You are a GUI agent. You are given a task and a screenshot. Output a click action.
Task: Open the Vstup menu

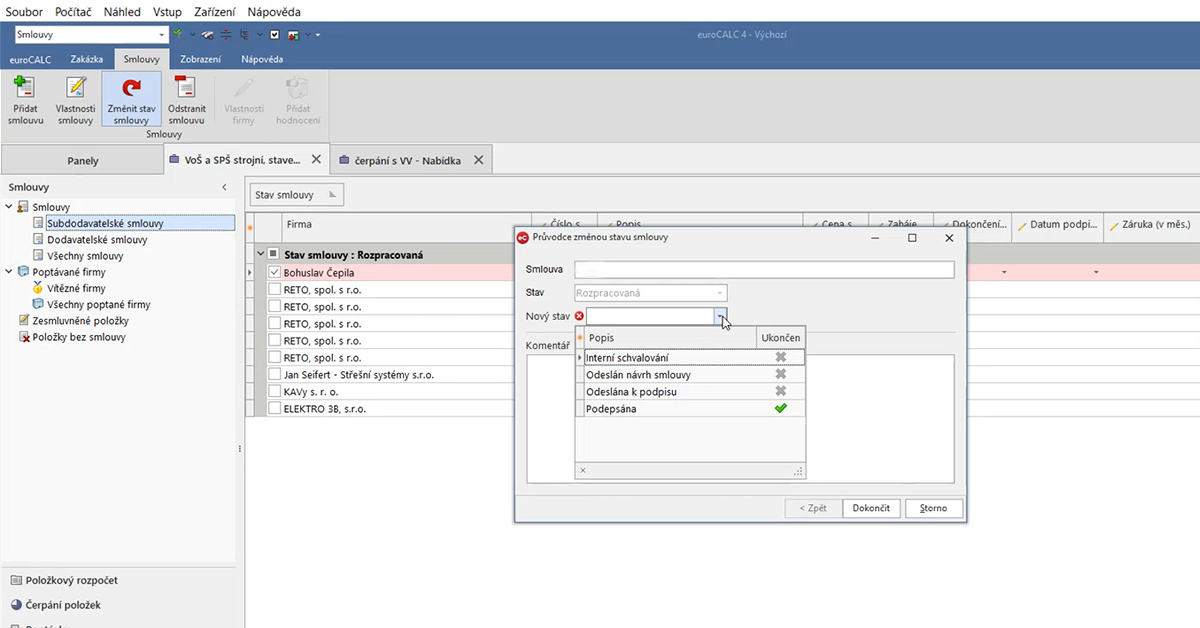pos(167,11)
